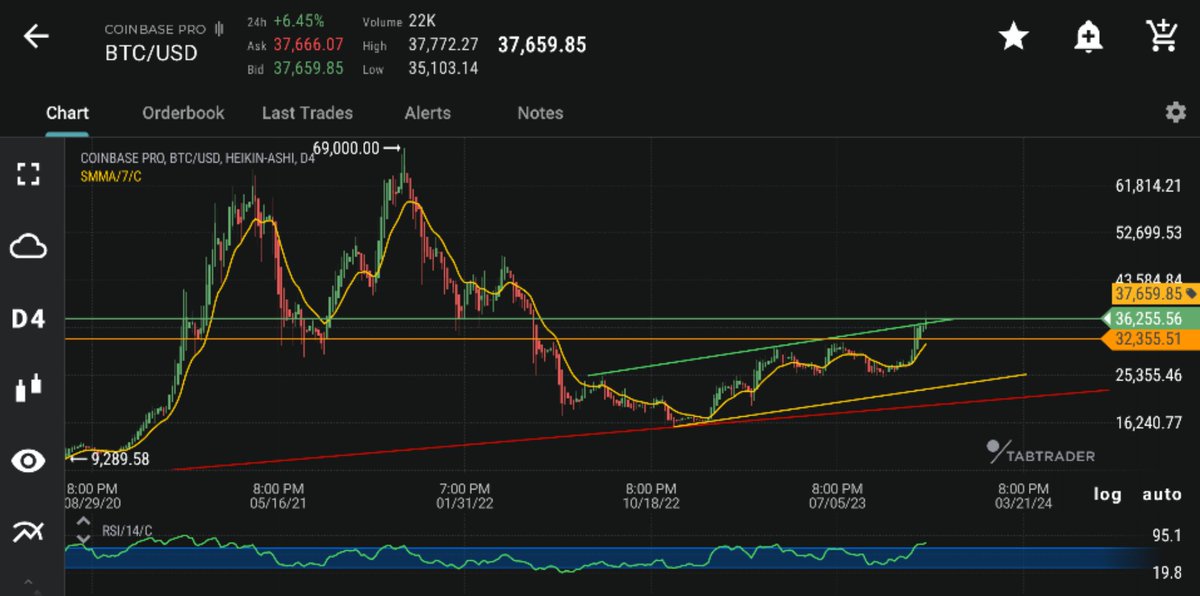Click the 37,659.85 current price tag

coord(1155,294)
